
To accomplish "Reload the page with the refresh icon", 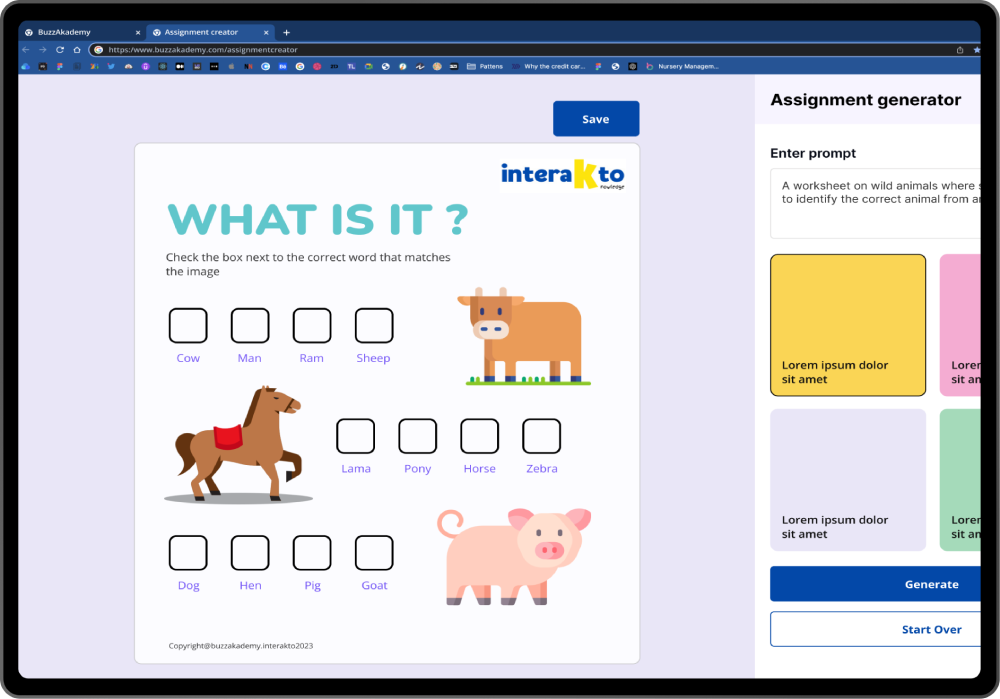I will click(60, 49).
